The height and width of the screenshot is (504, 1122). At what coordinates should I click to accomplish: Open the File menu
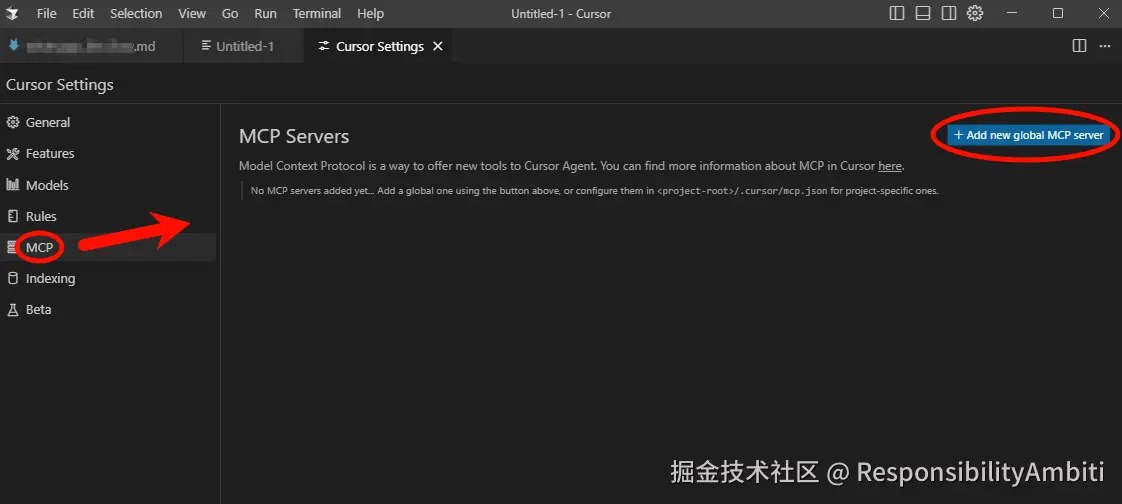[x=46, y=13]
